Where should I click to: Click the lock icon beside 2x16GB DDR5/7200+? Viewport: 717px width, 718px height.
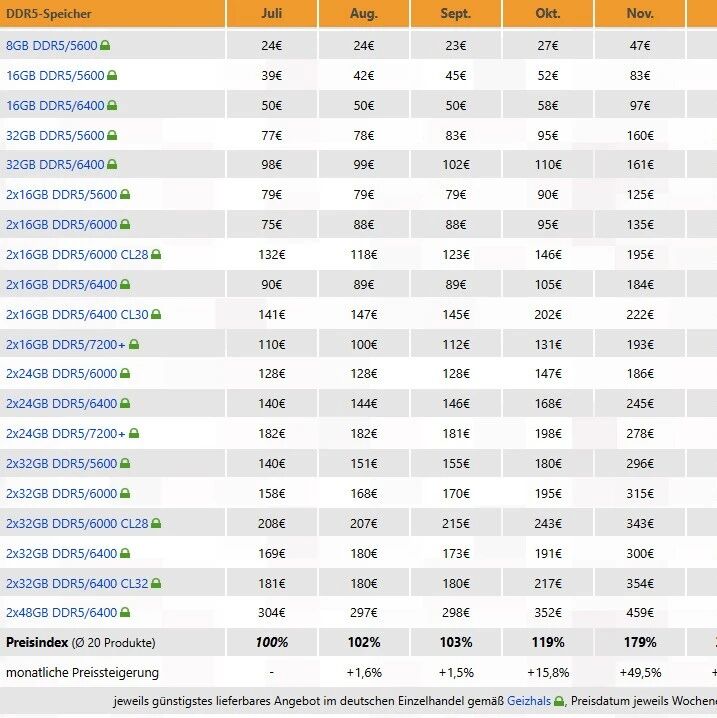click(x=134, y=344)
